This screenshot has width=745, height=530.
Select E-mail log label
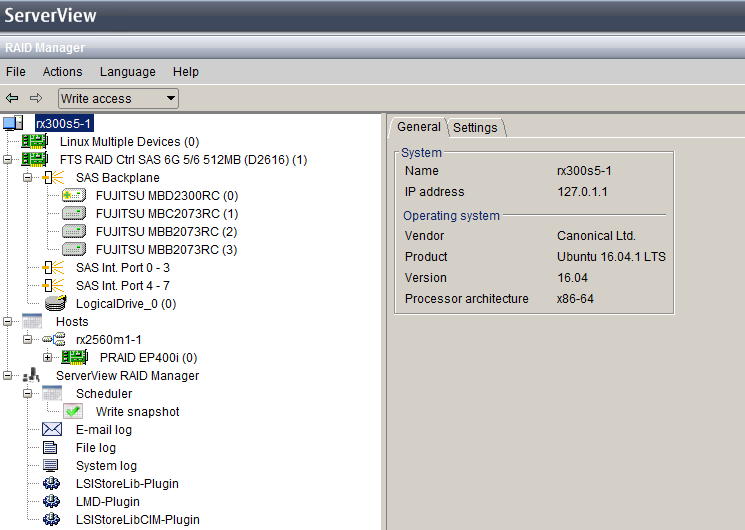point(104,430)
